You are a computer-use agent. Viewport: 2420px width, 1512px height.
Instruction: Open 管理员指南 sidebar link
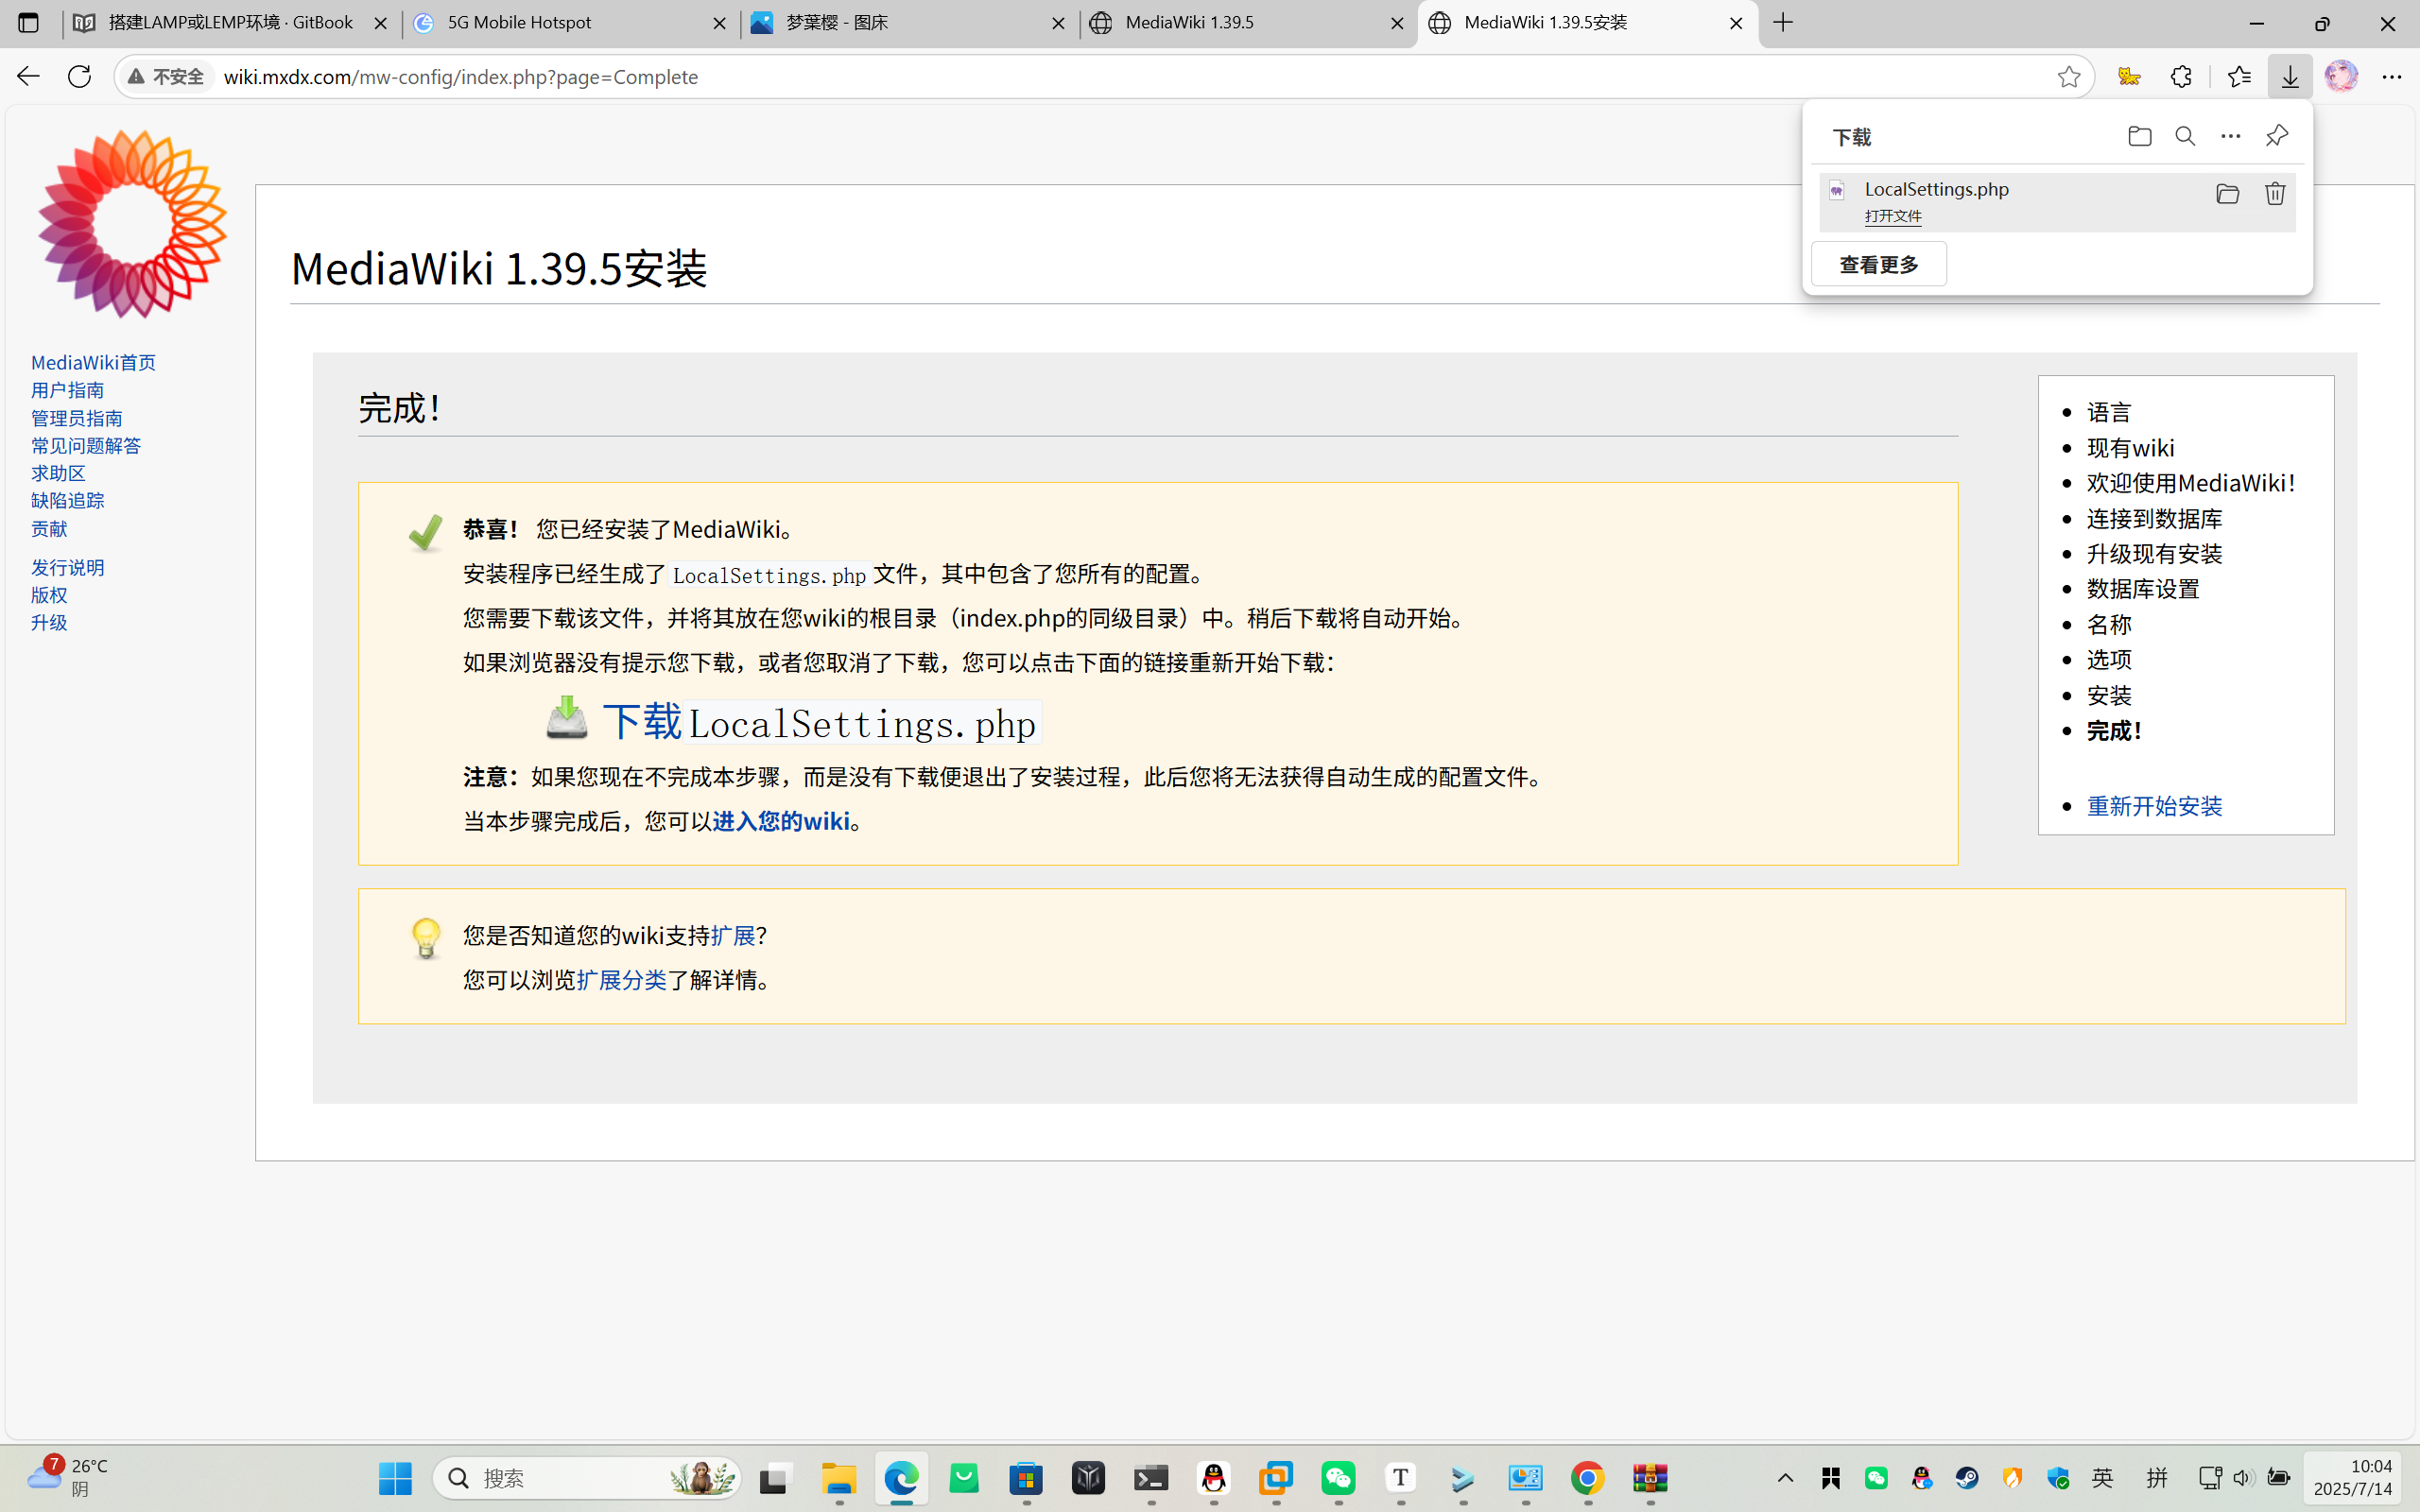pyautogui.click(x=76, y=418)
